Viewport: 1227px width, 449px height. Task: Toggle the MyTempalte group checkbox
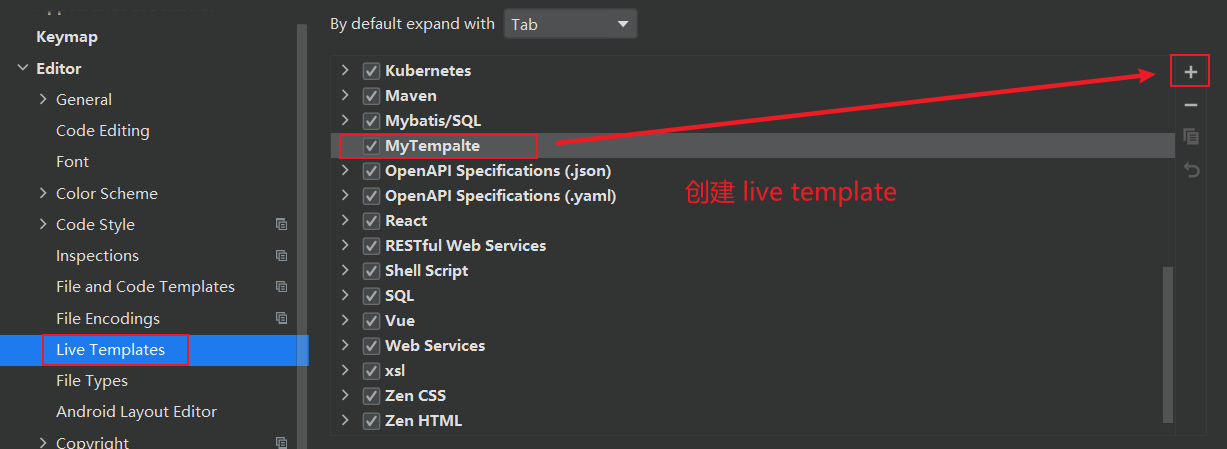point(371,146)
